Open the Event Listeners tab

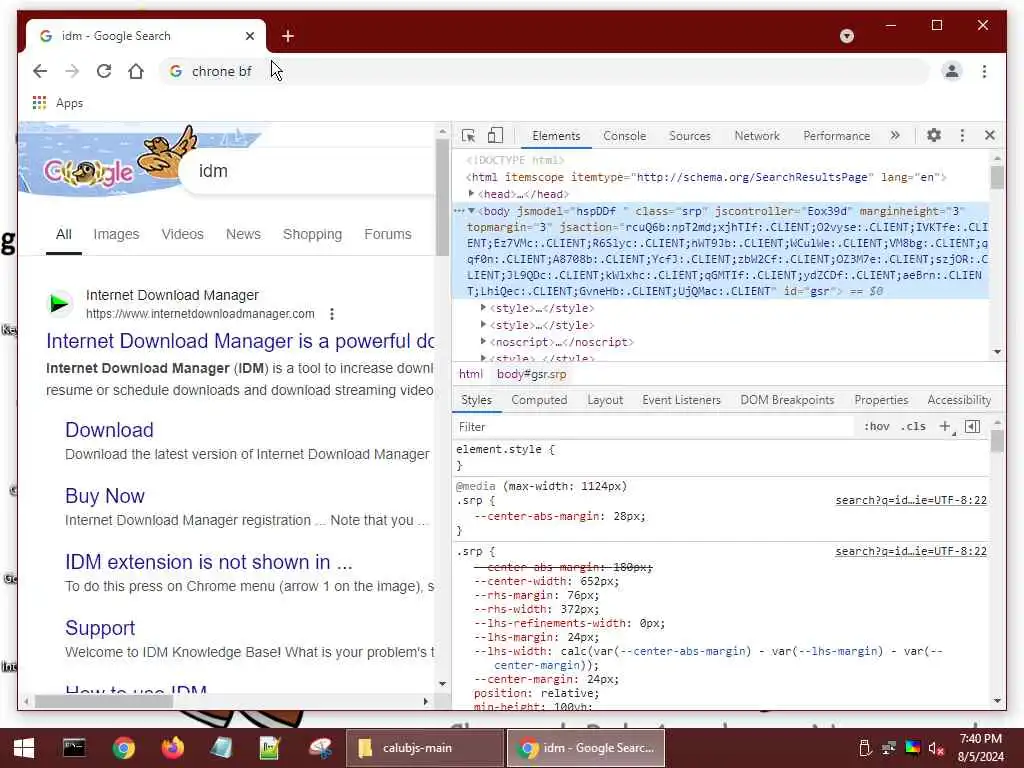681,400
